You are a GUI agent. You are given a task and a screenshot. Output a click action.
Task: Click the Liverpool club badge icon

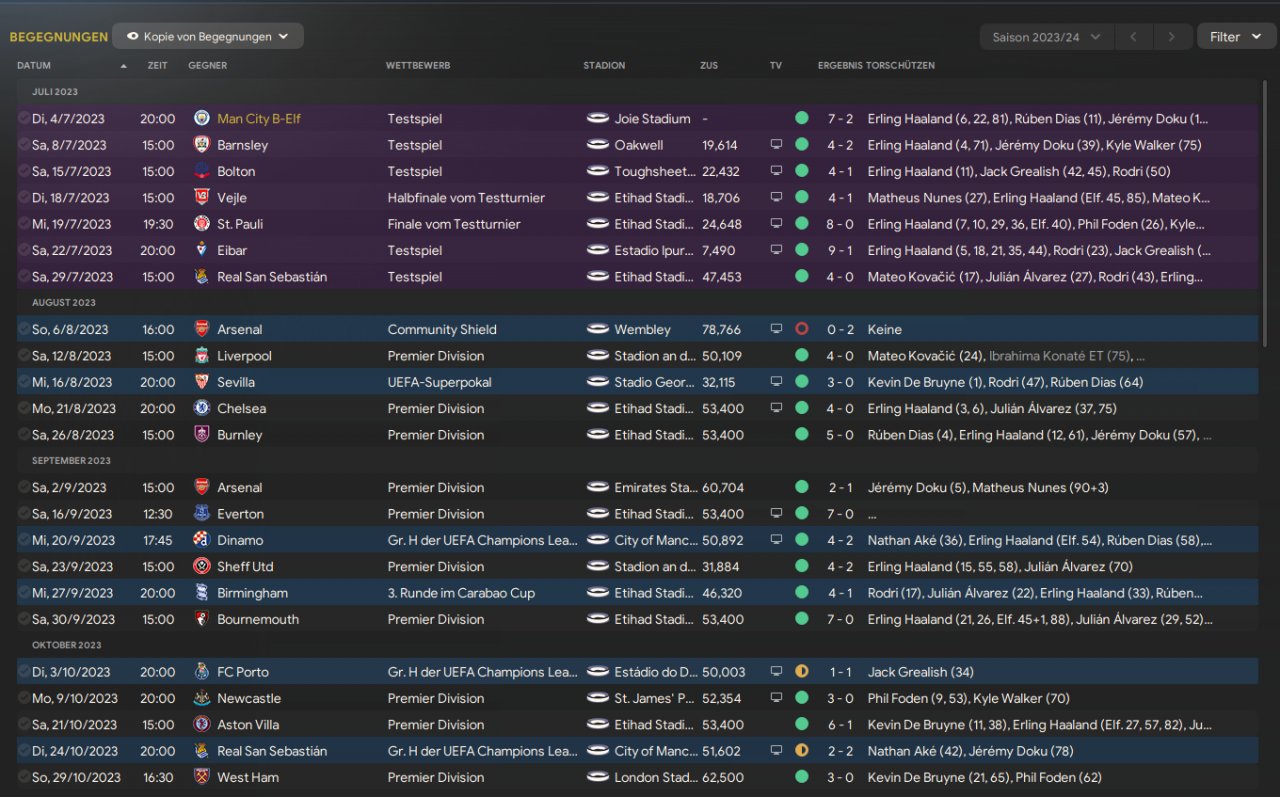coord(201,356)
